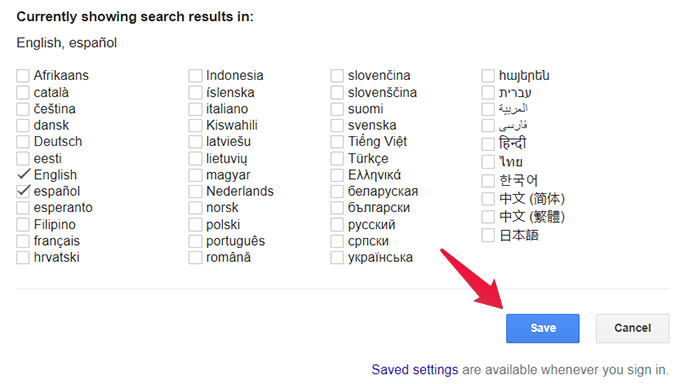Check the Tiếng Việt checkbox
This screenshot has width=680, height=384.
click(x=337, y=142)
